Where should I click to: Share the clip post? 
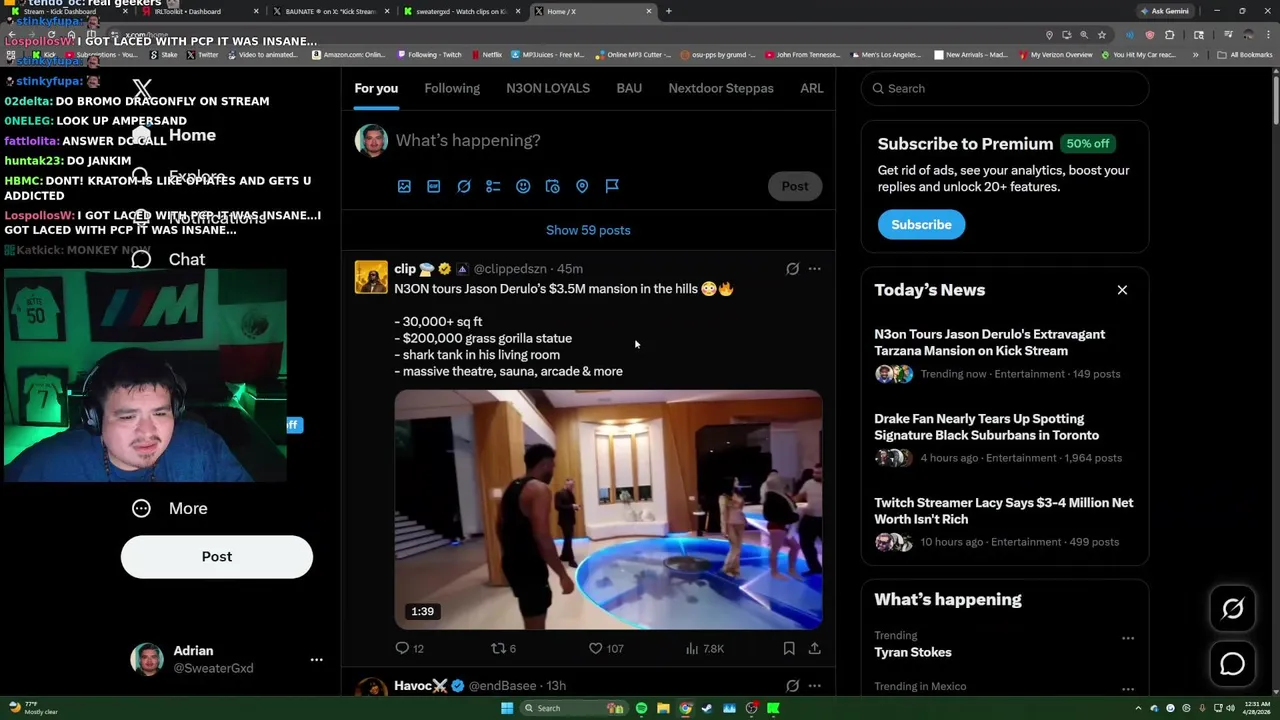click(x=815, y=648)
